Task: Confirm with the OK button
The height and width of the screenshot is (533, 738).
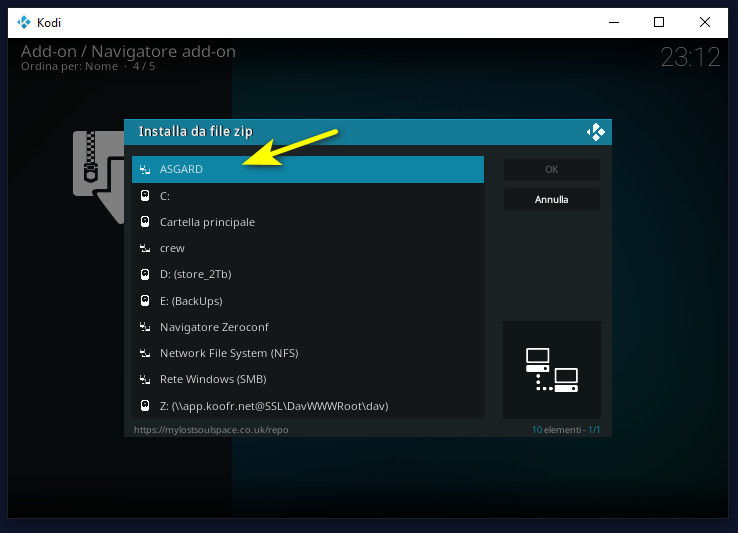Action: click(552, 170)
